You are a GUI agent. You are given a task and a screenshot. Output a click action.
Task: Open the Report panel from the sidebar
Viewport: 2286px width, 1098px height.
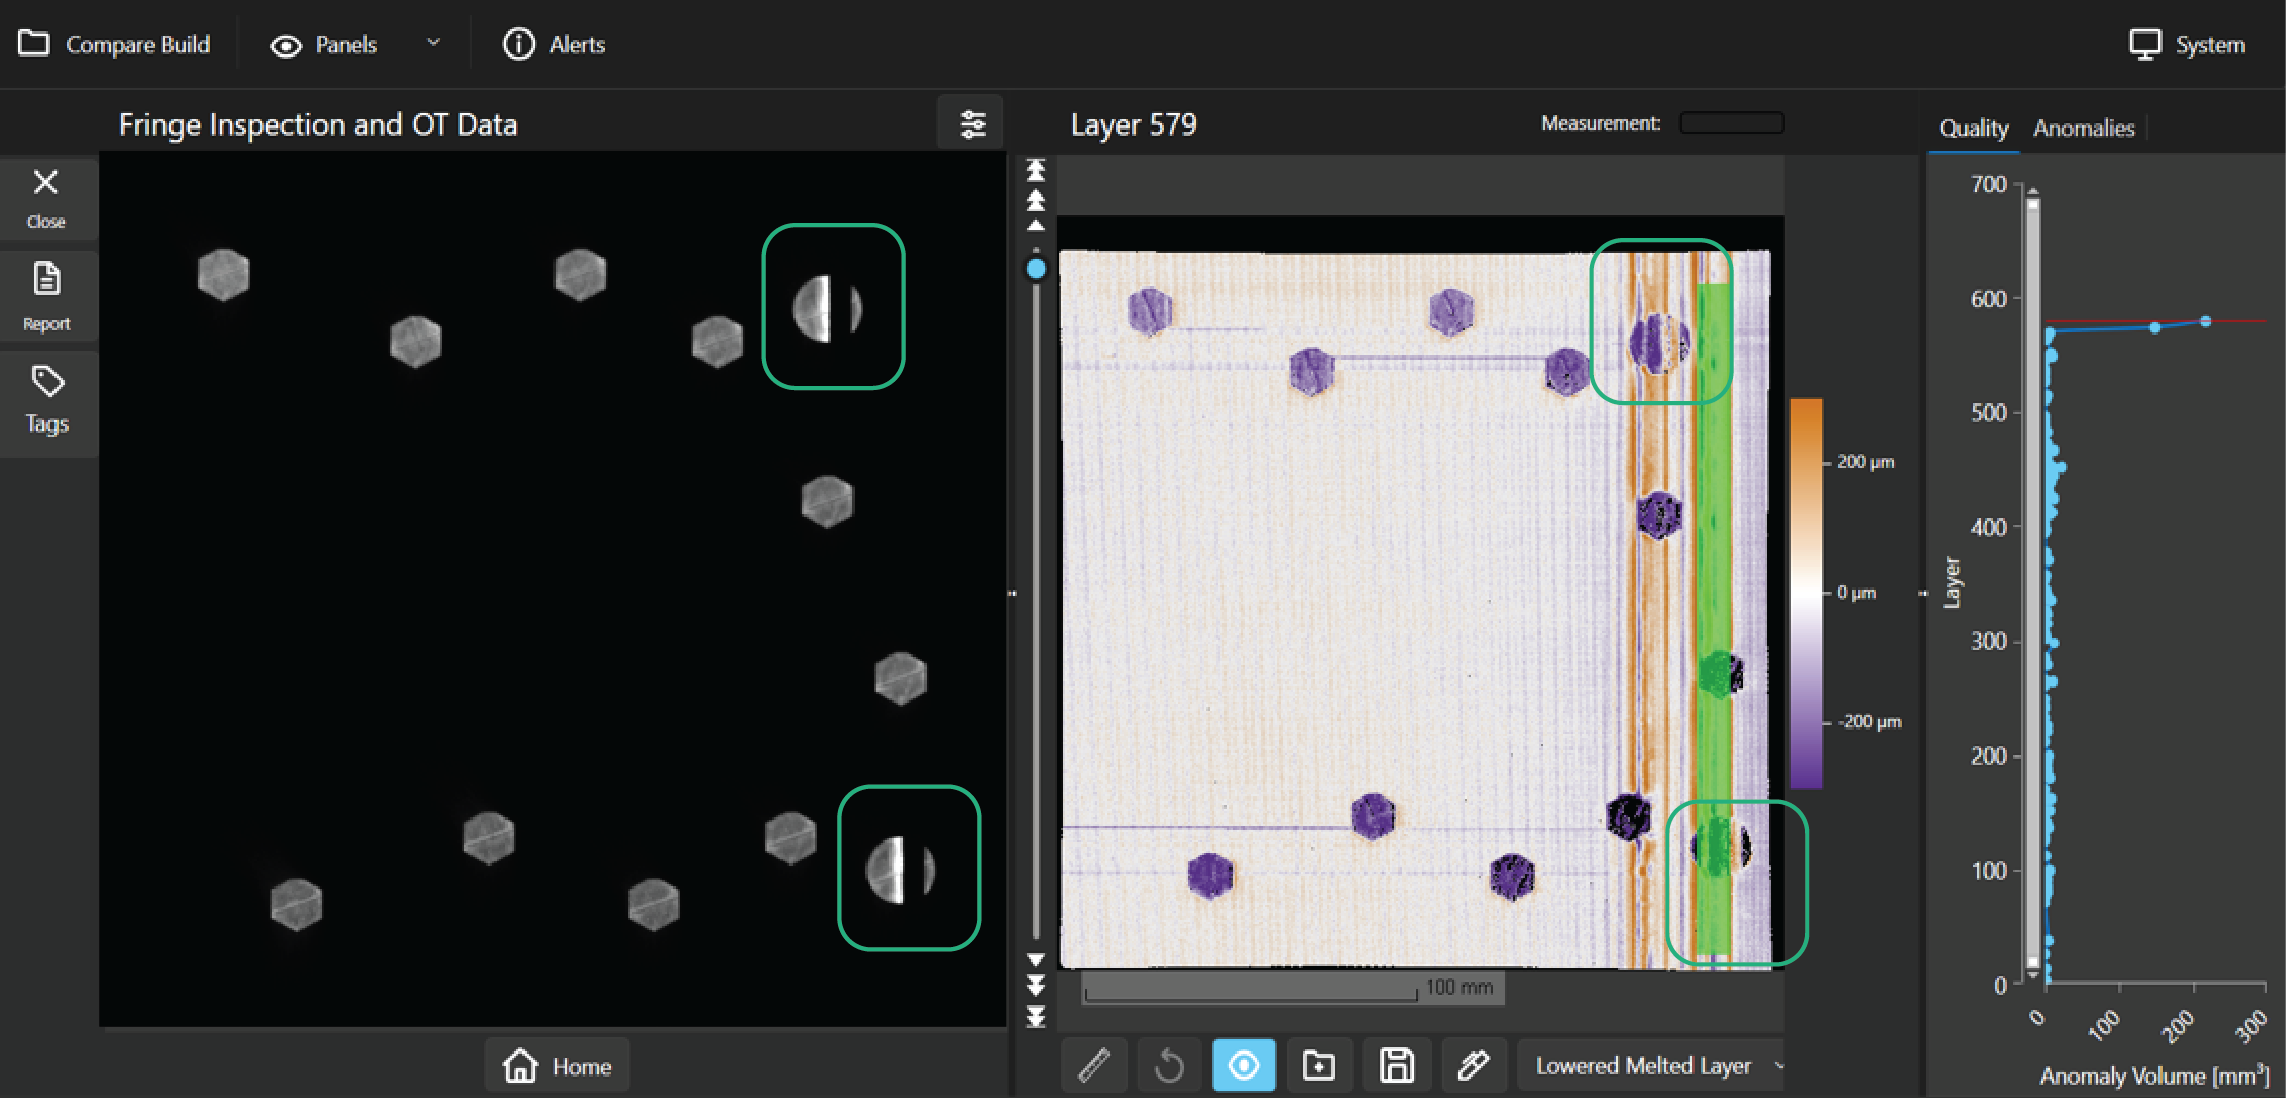46,296
